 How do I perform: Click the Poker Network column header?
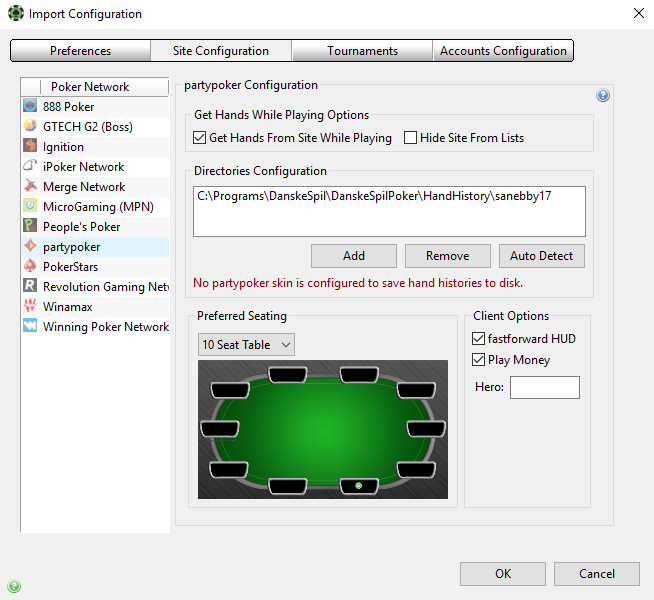pos(104,87)
